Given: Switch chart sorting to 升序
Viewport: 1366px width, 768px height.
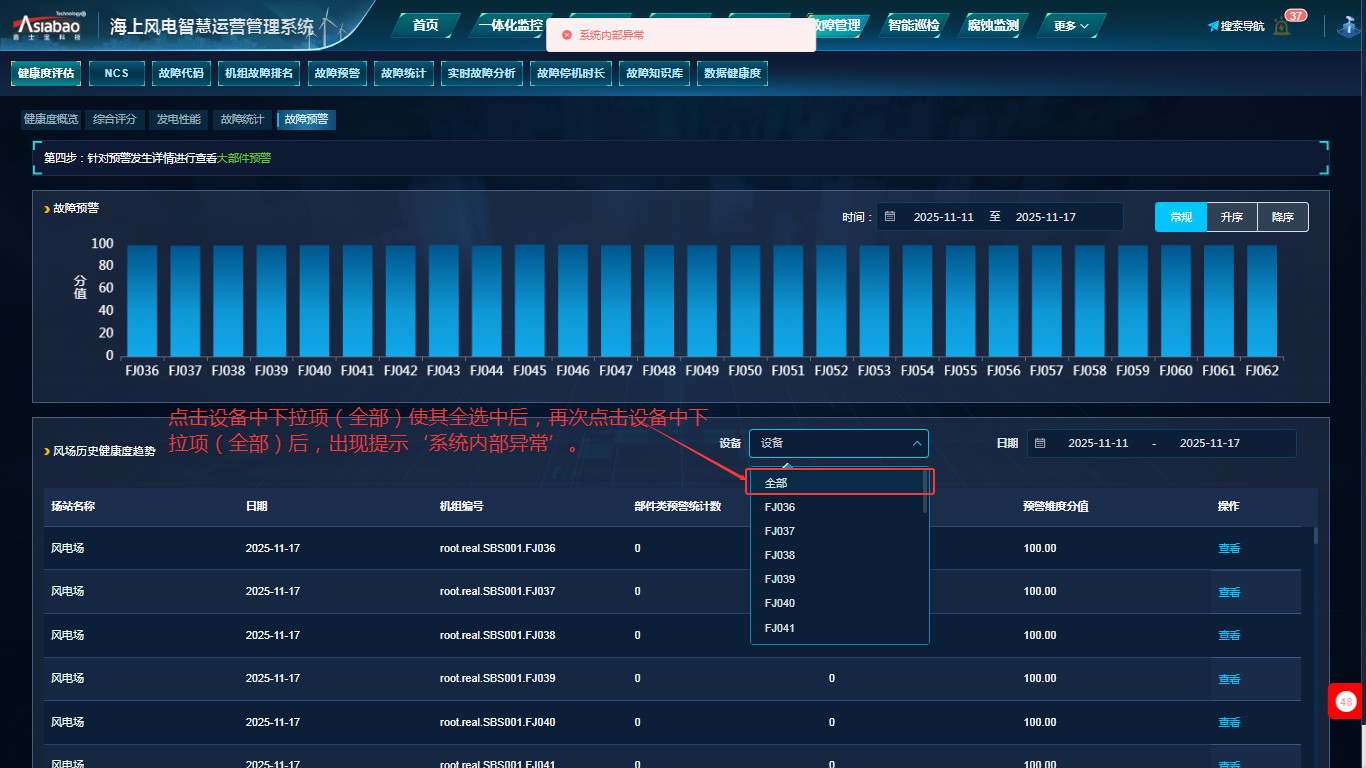Looking at the screenshot, I should [x=1231, y=217].
